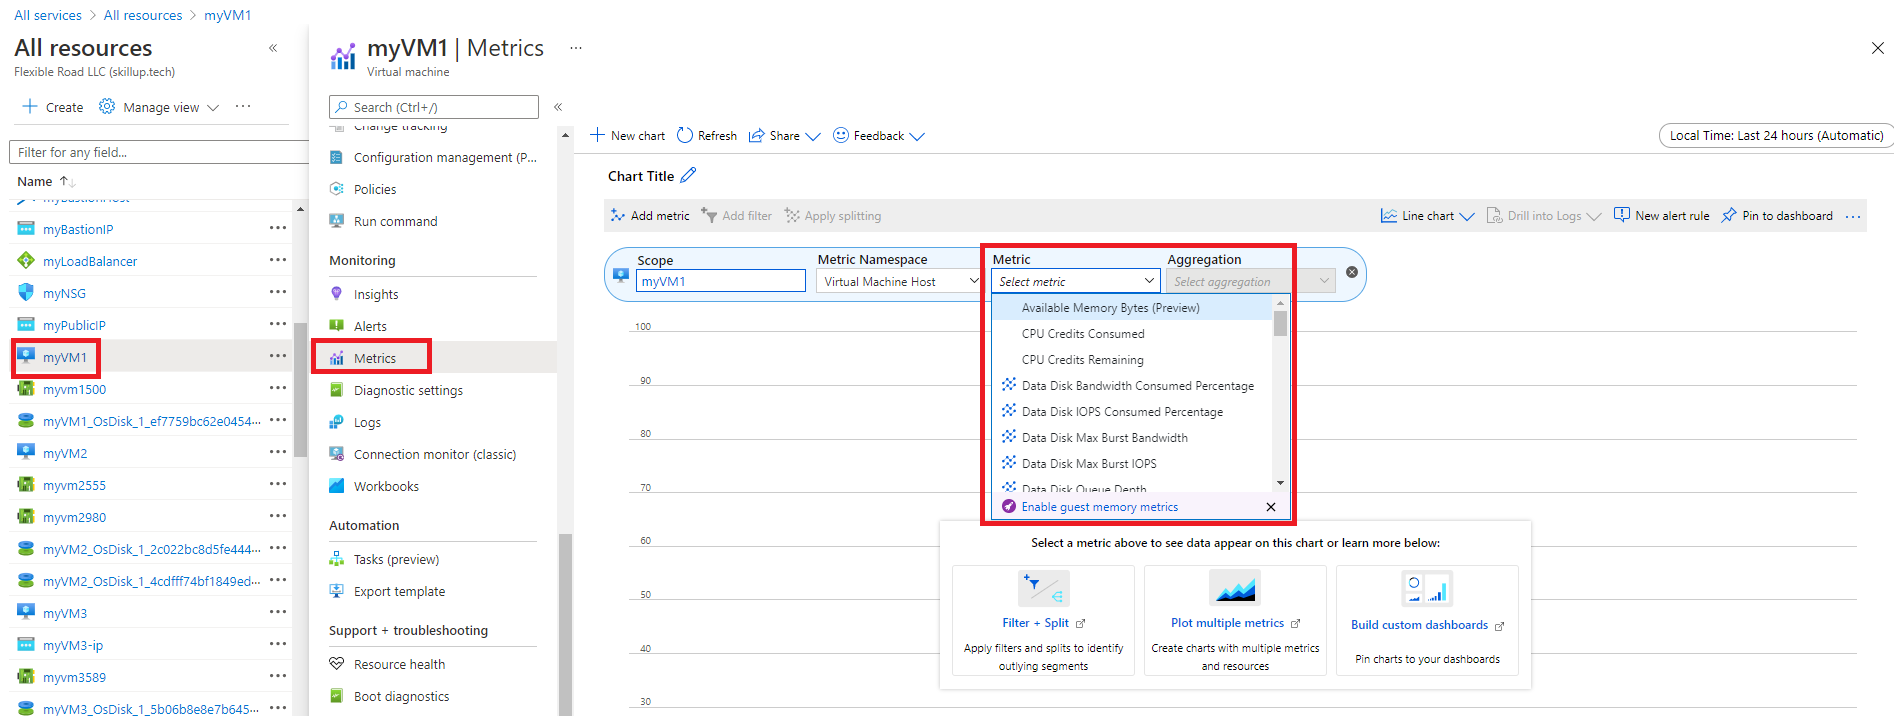
Task: Click Enable guest memory metrics link
Action: [1099, 507]
